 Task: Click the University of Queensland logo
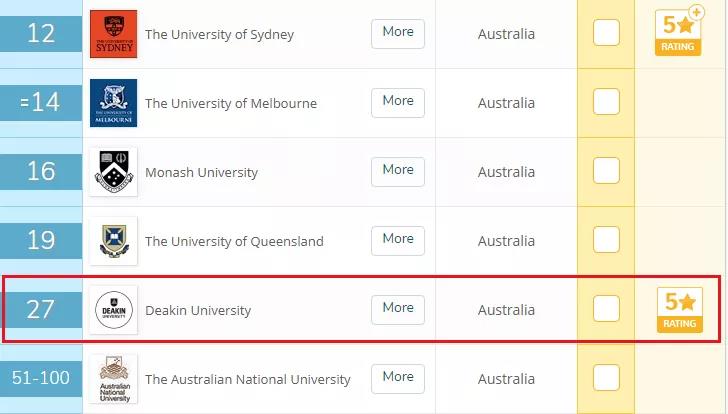113,241
